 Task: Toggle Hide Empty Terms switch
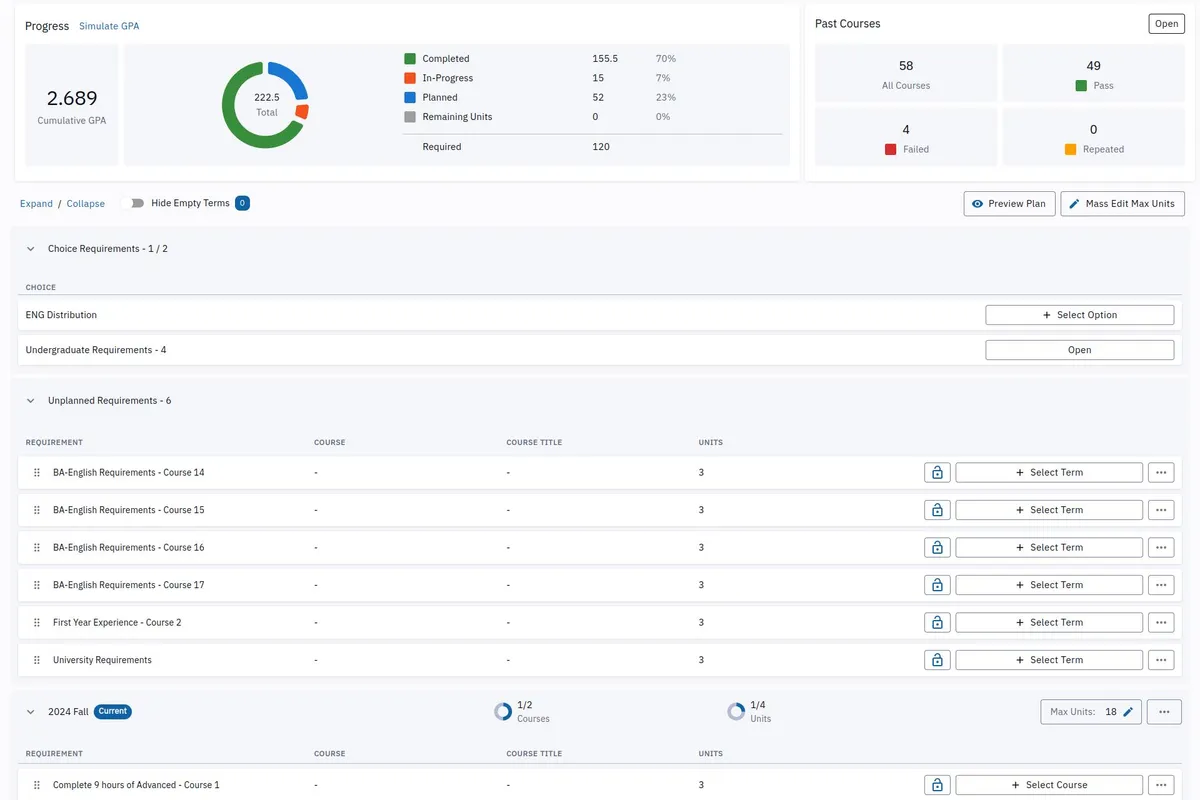[x=133, y=203]
